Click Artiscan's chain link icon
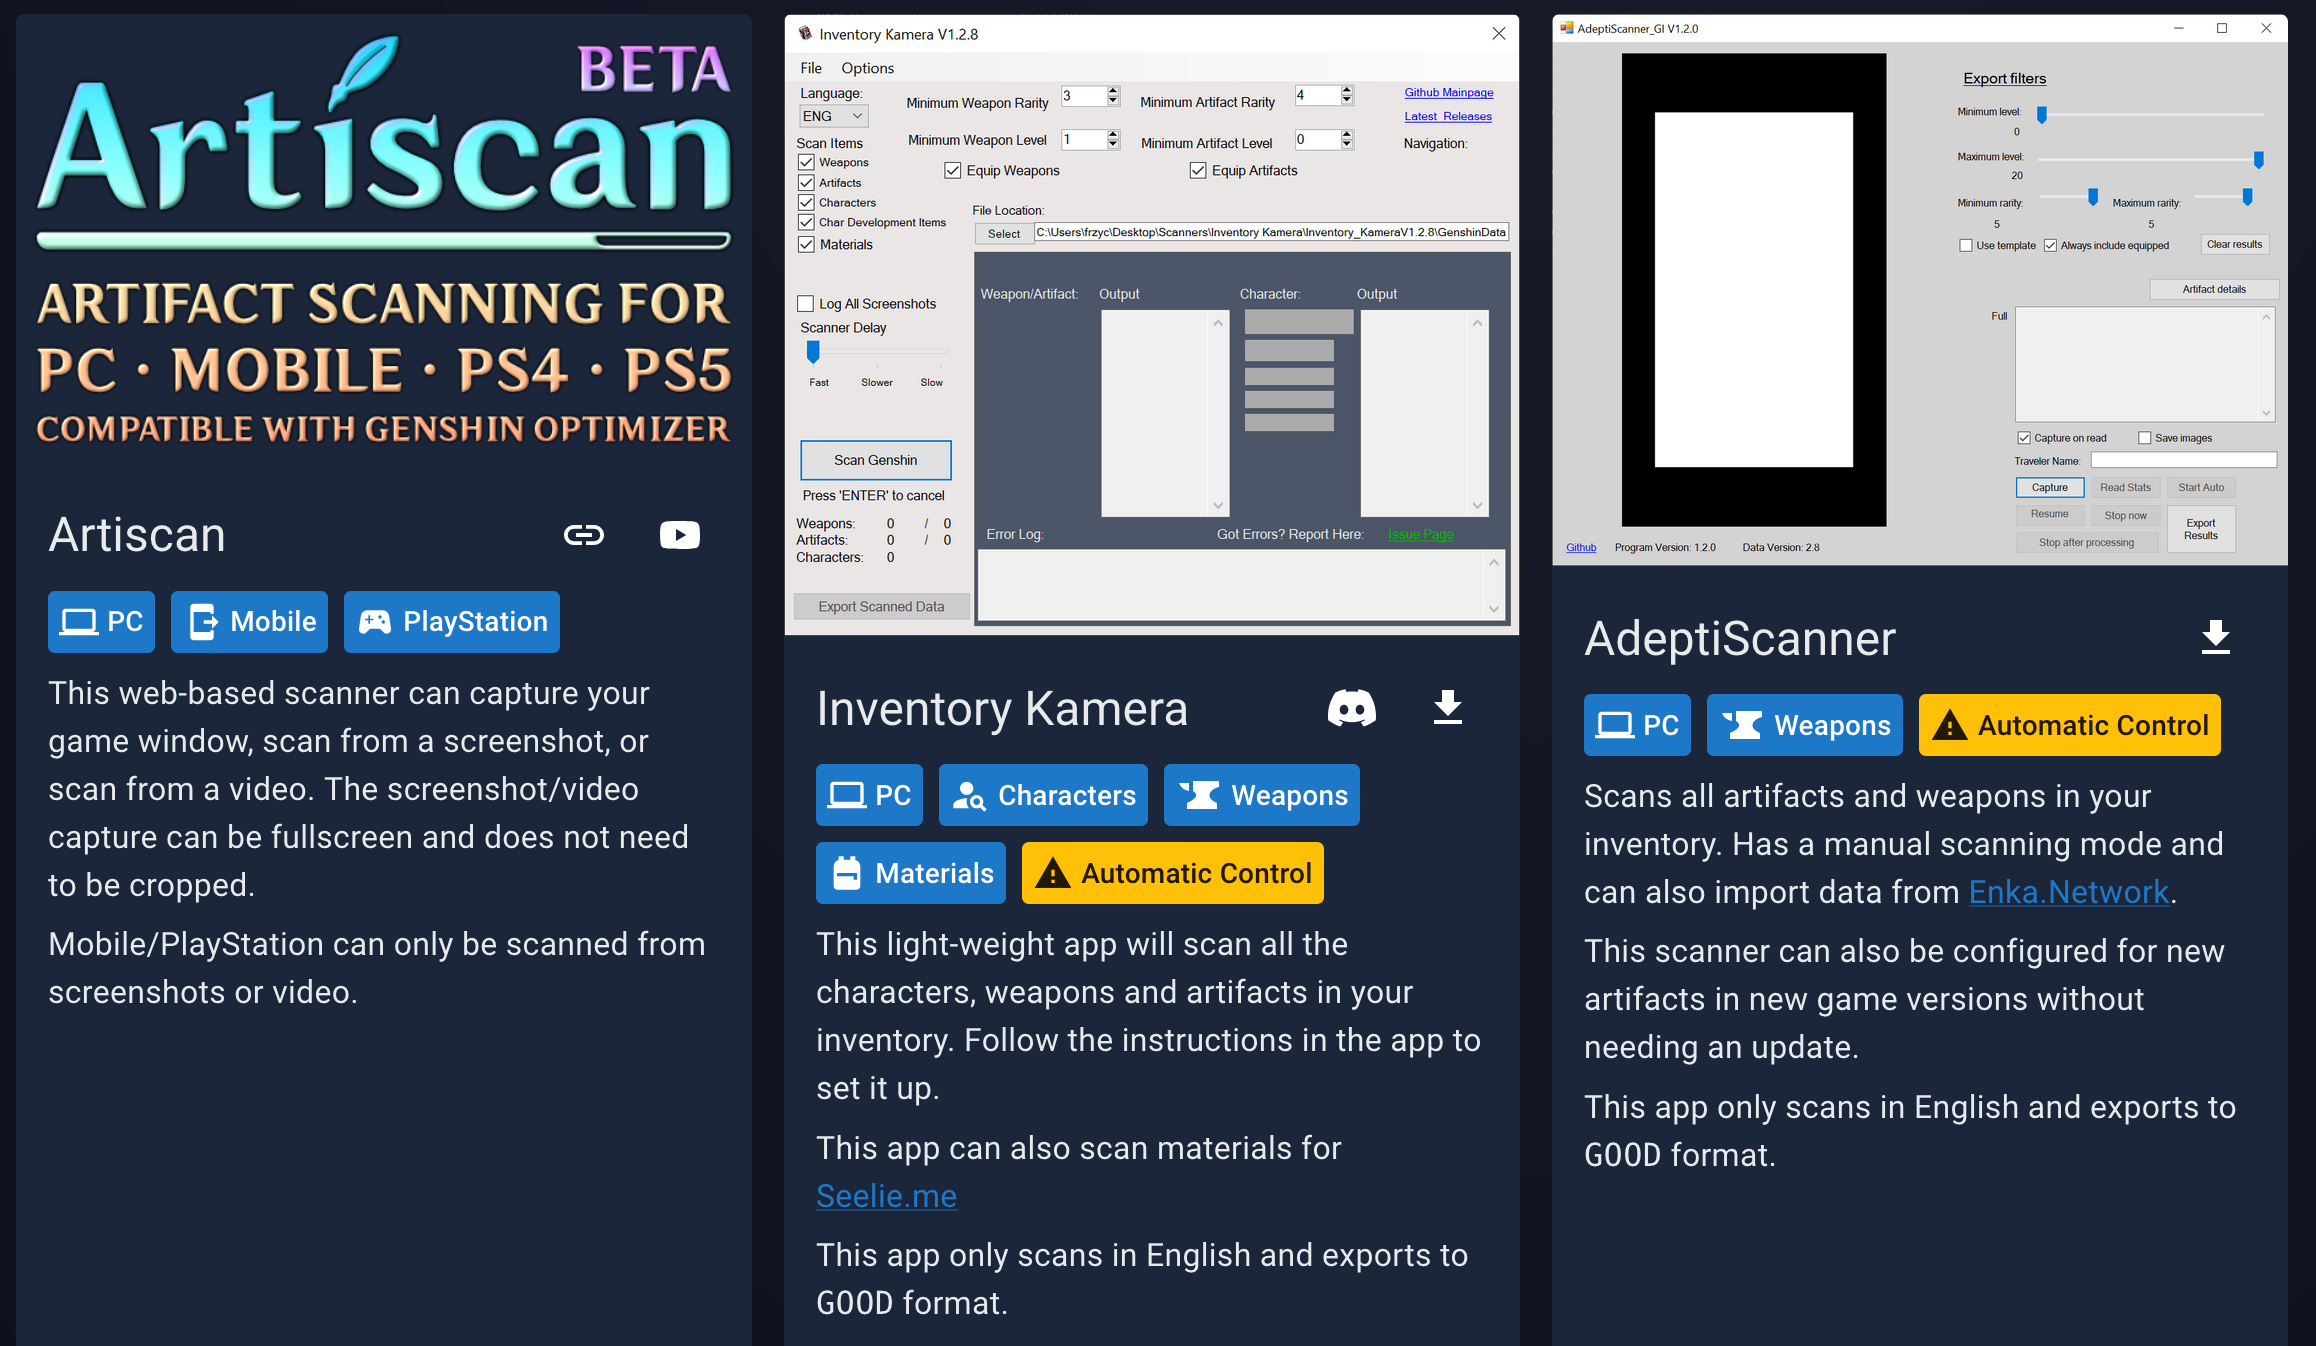 584,535
